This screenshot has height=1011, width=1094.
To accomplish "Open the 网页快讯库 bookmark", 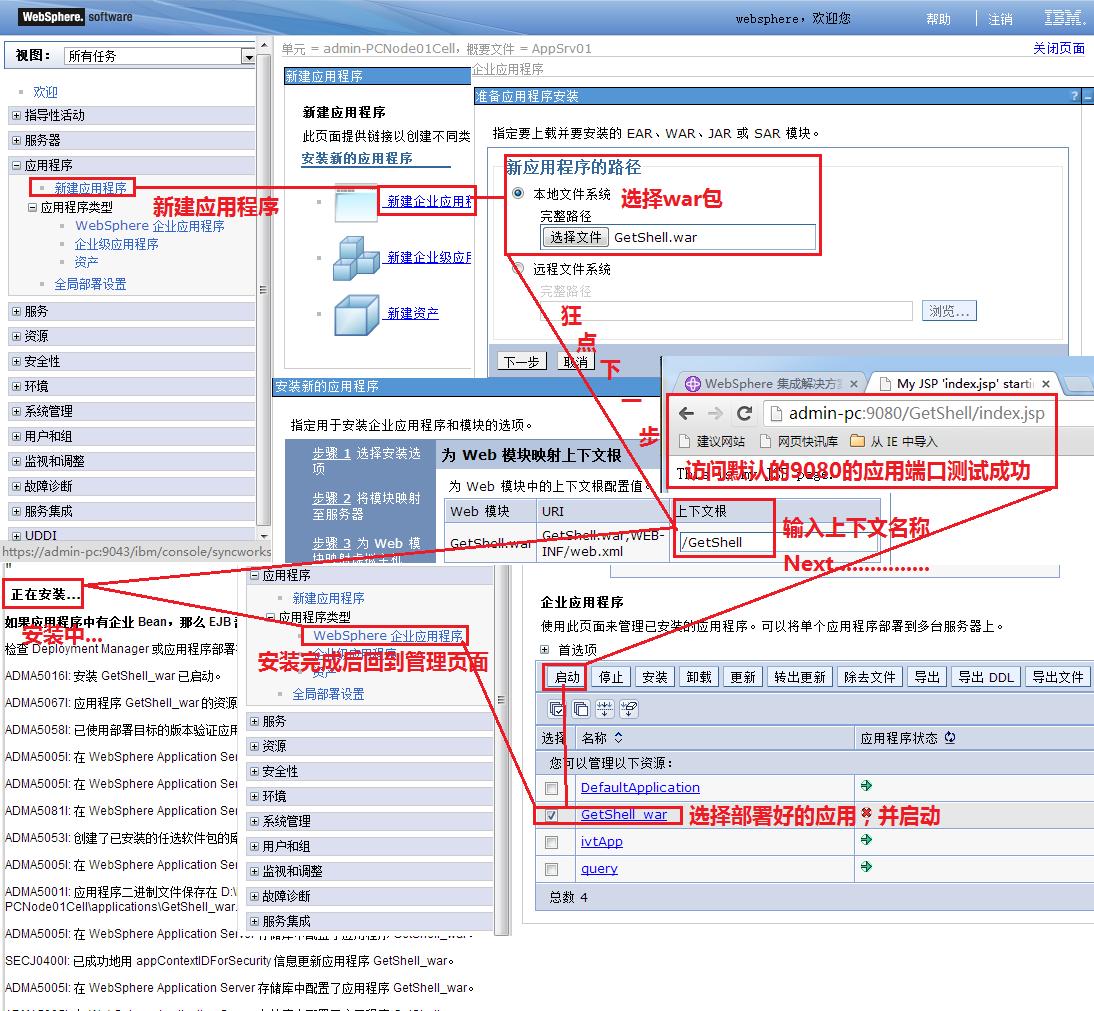I will (x=798, y=441).
